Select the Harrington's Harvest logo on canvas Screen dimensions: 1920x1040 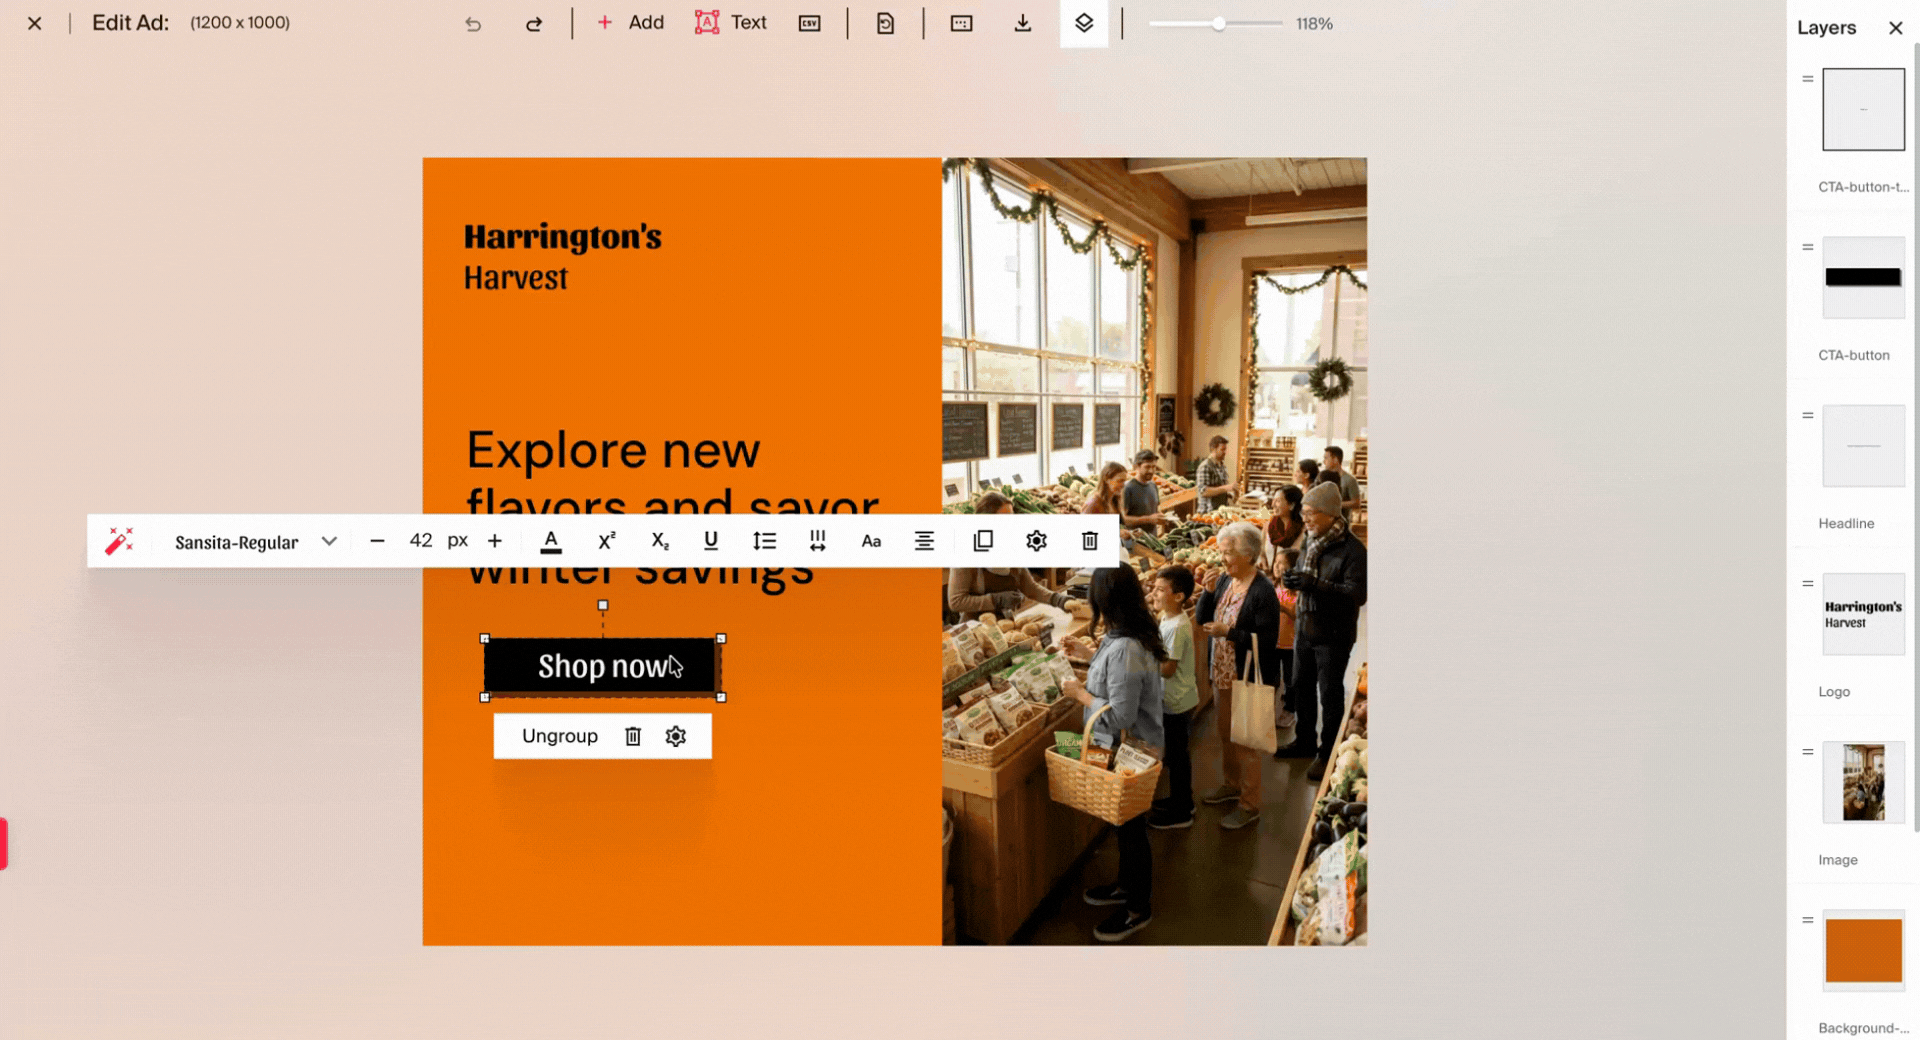tap(562, 256)
